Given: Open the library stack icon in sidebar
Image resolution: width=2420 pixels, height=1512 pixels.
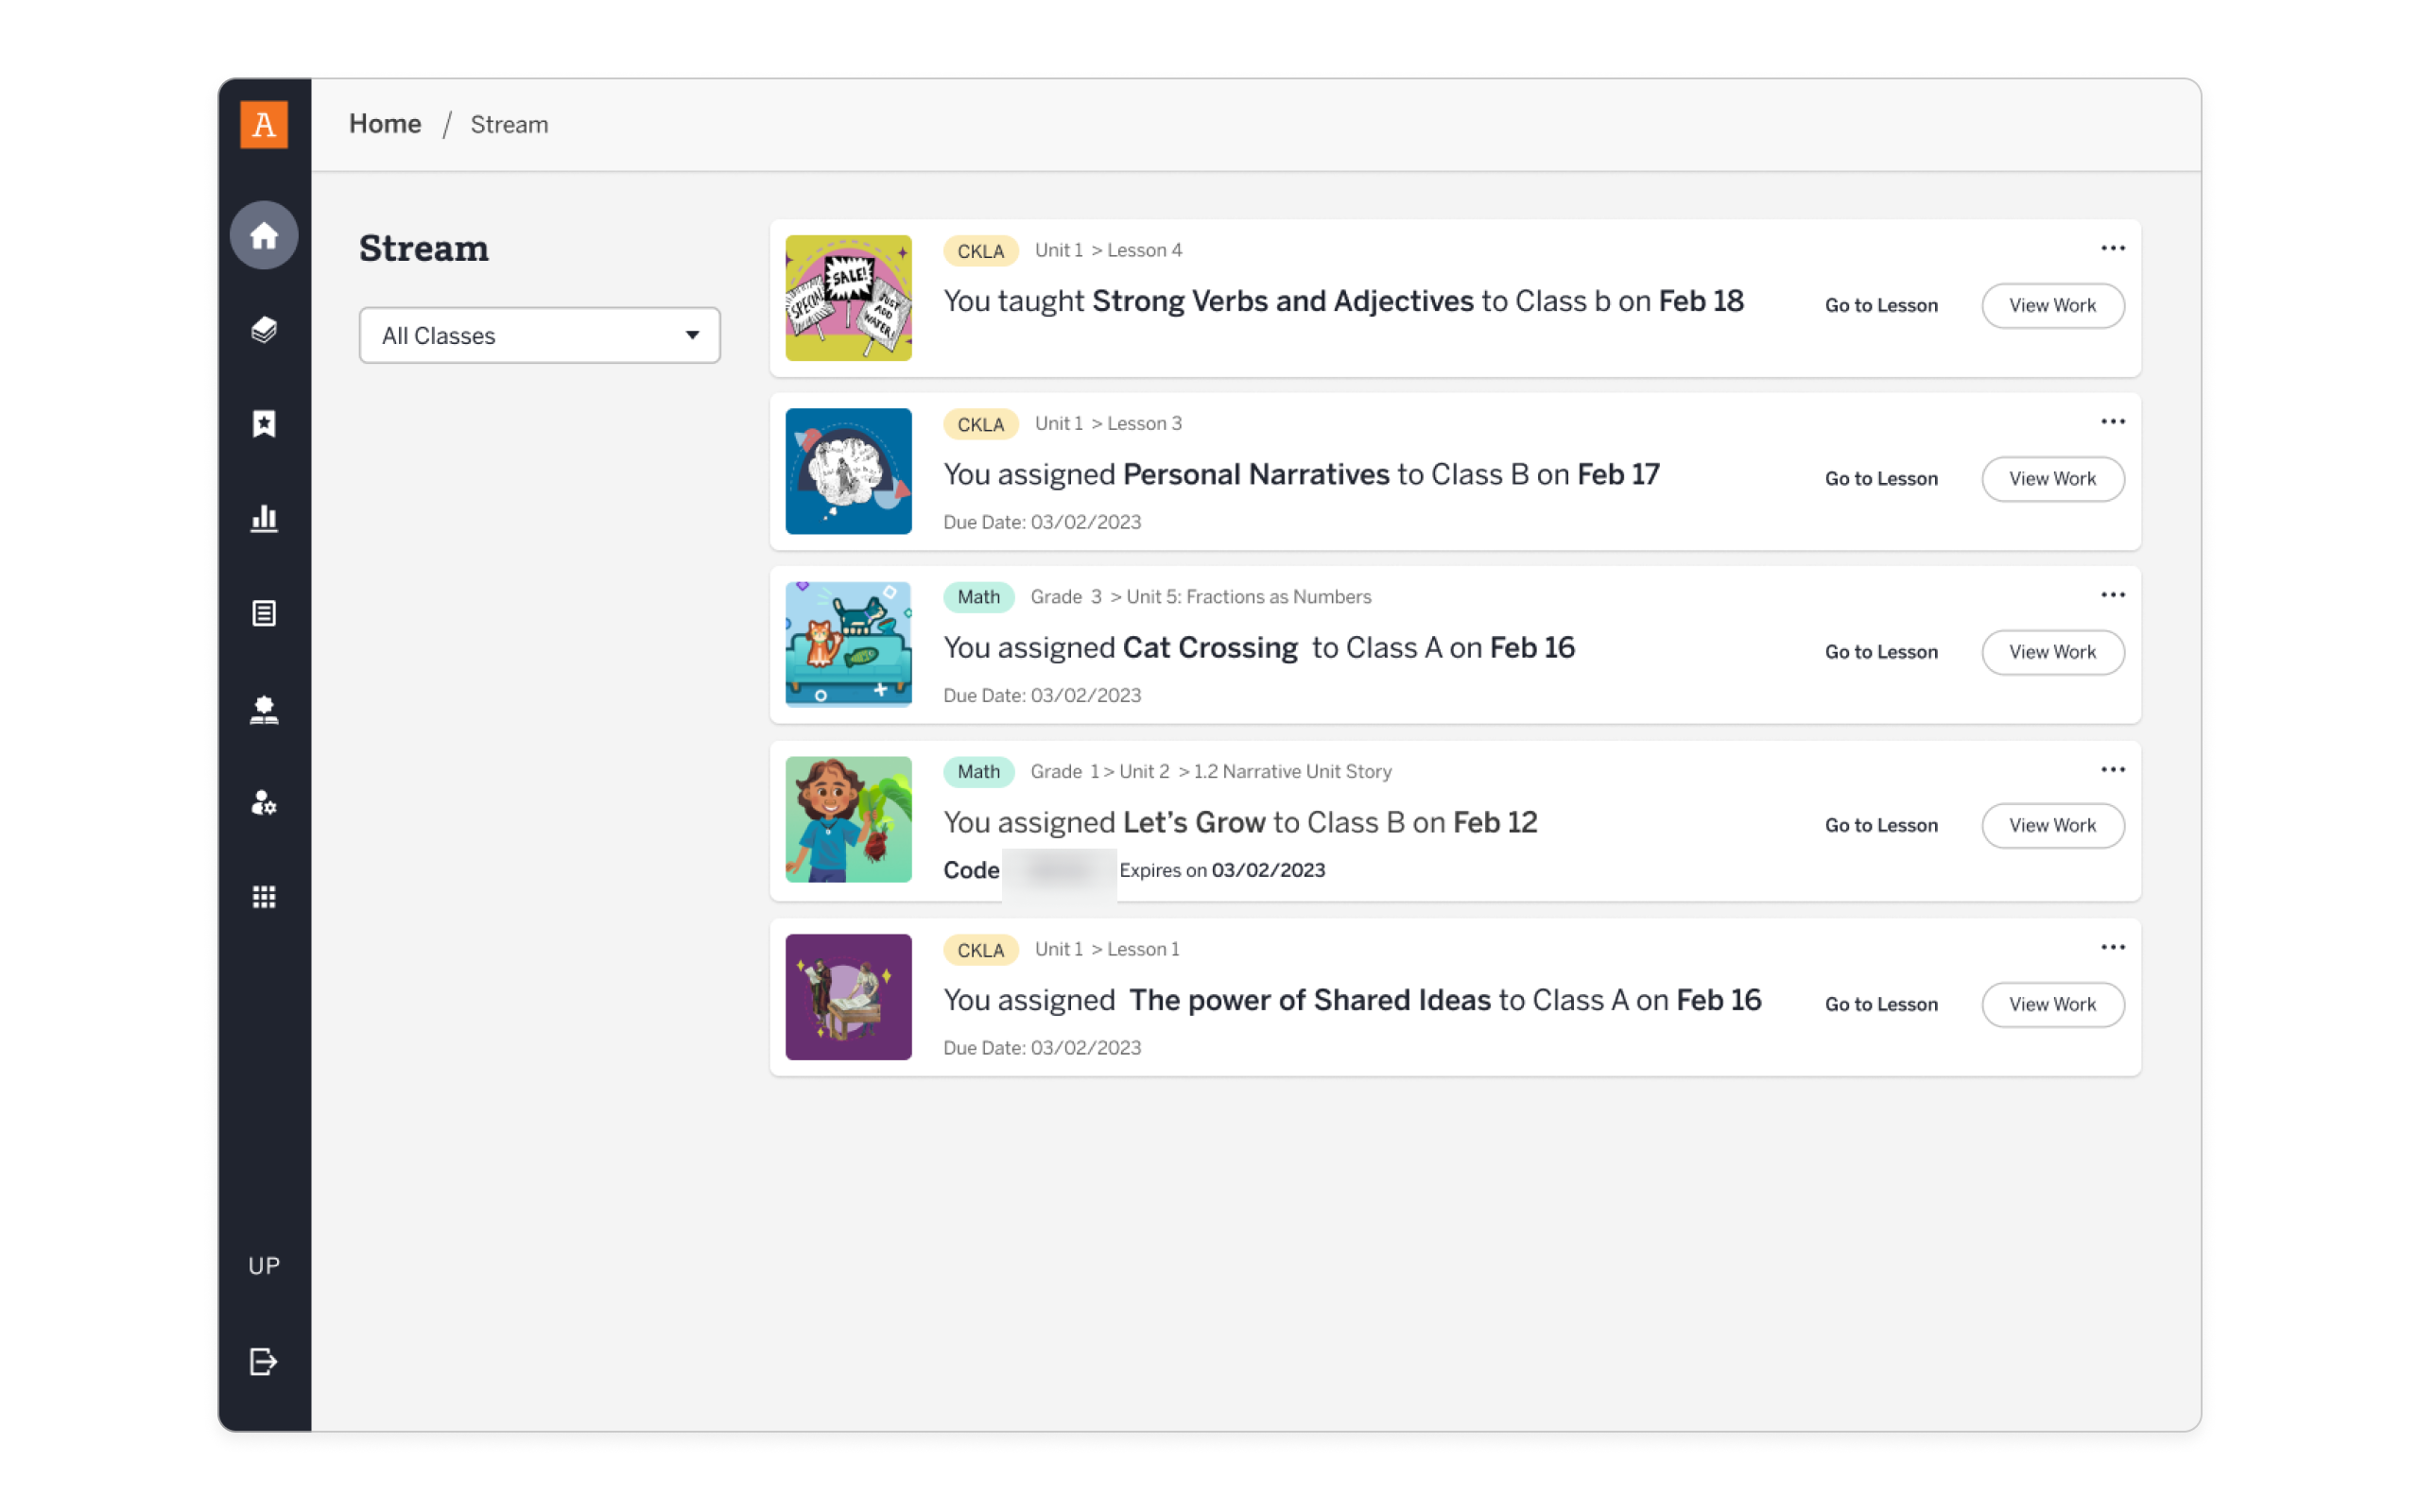Looking at the screenshot, I should coord(264,330).
